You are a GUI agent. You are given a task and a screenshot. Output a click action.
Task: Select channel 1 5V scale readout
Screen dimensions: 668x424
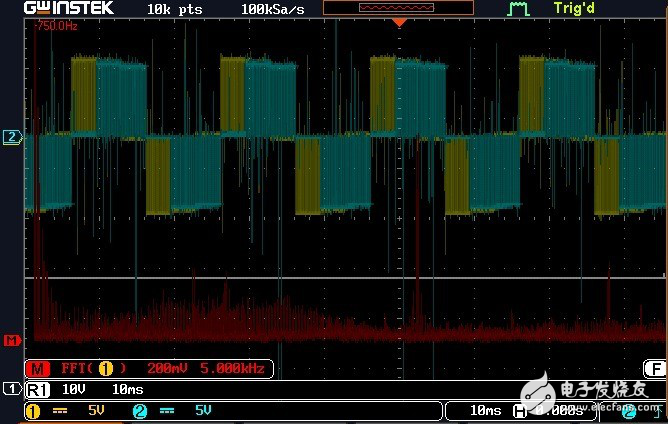pos(95,410)
